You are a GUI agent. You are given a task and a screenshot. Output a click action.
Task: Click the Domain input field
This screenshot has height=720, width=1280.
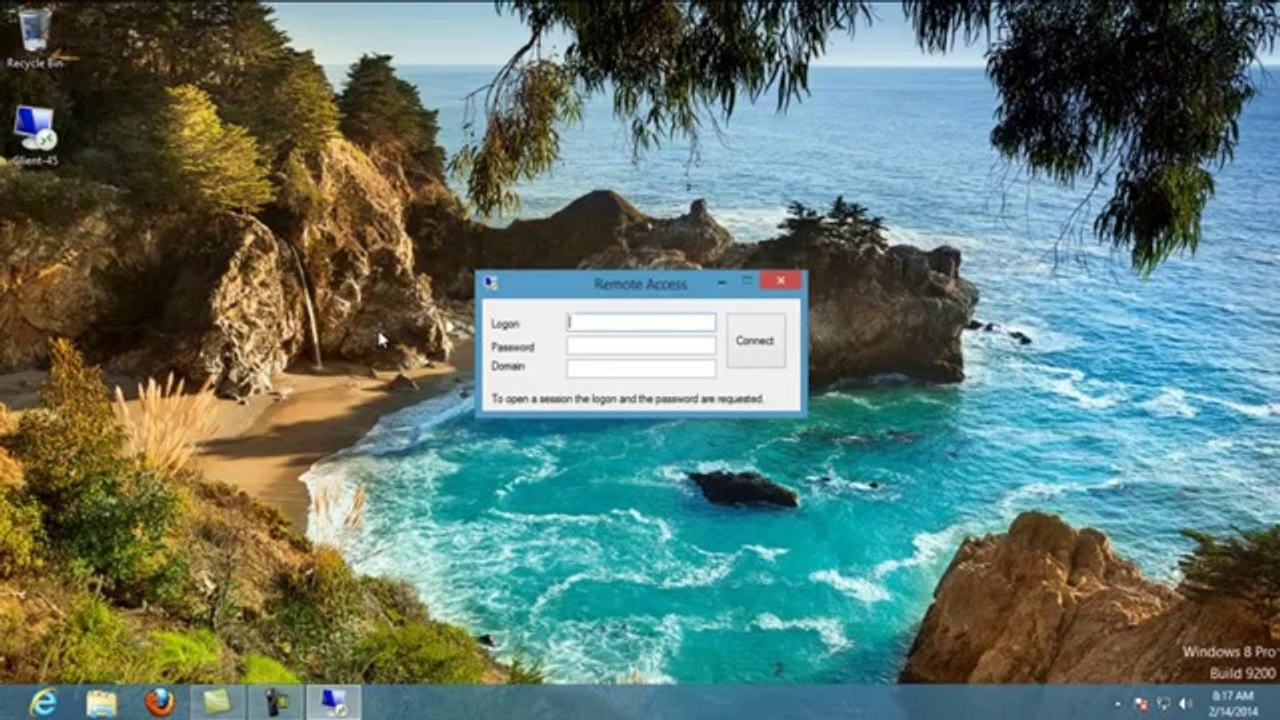coord(641,368)
